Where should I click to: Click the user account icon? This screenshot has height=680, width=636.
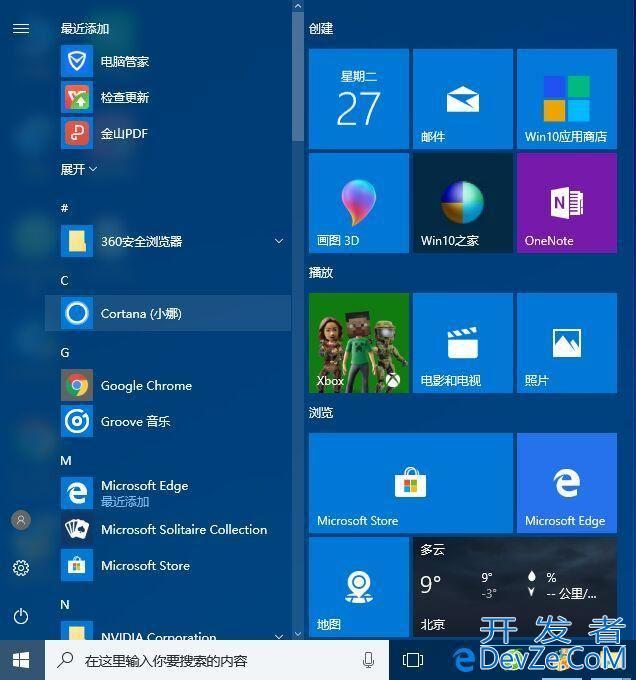pyautogui.click(x=21, y=520)
